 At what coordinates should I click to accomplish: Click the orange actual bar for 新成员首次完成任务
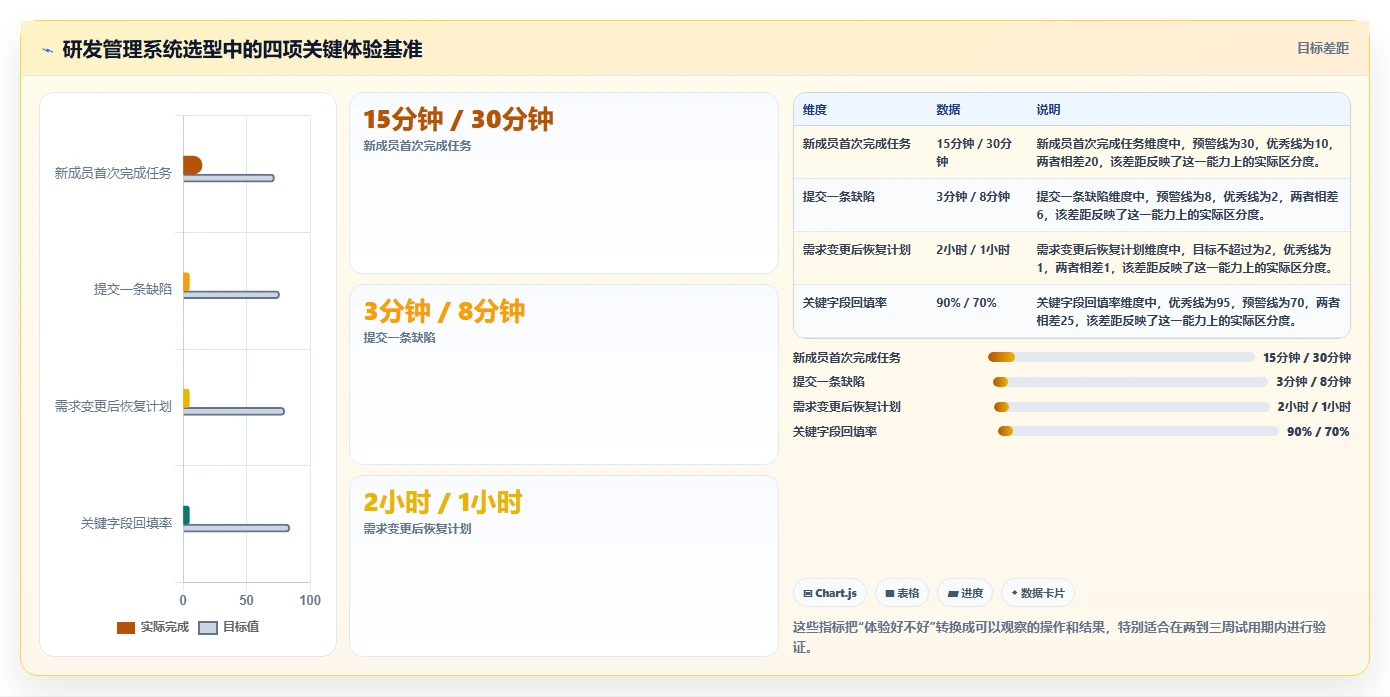click(x=192, y=165)
